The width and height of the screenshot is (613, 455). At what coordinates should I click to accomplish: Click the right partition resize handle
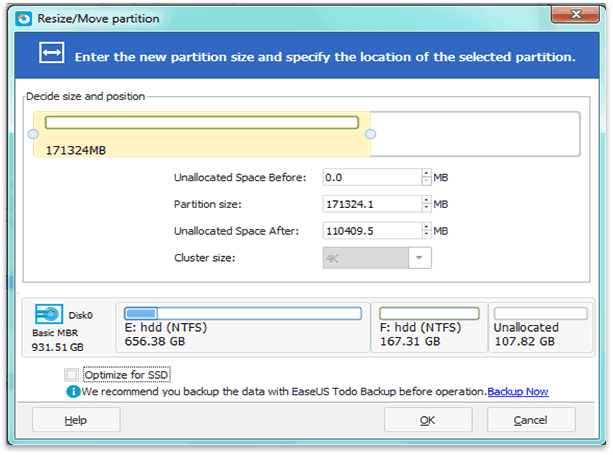coord(370,134)
